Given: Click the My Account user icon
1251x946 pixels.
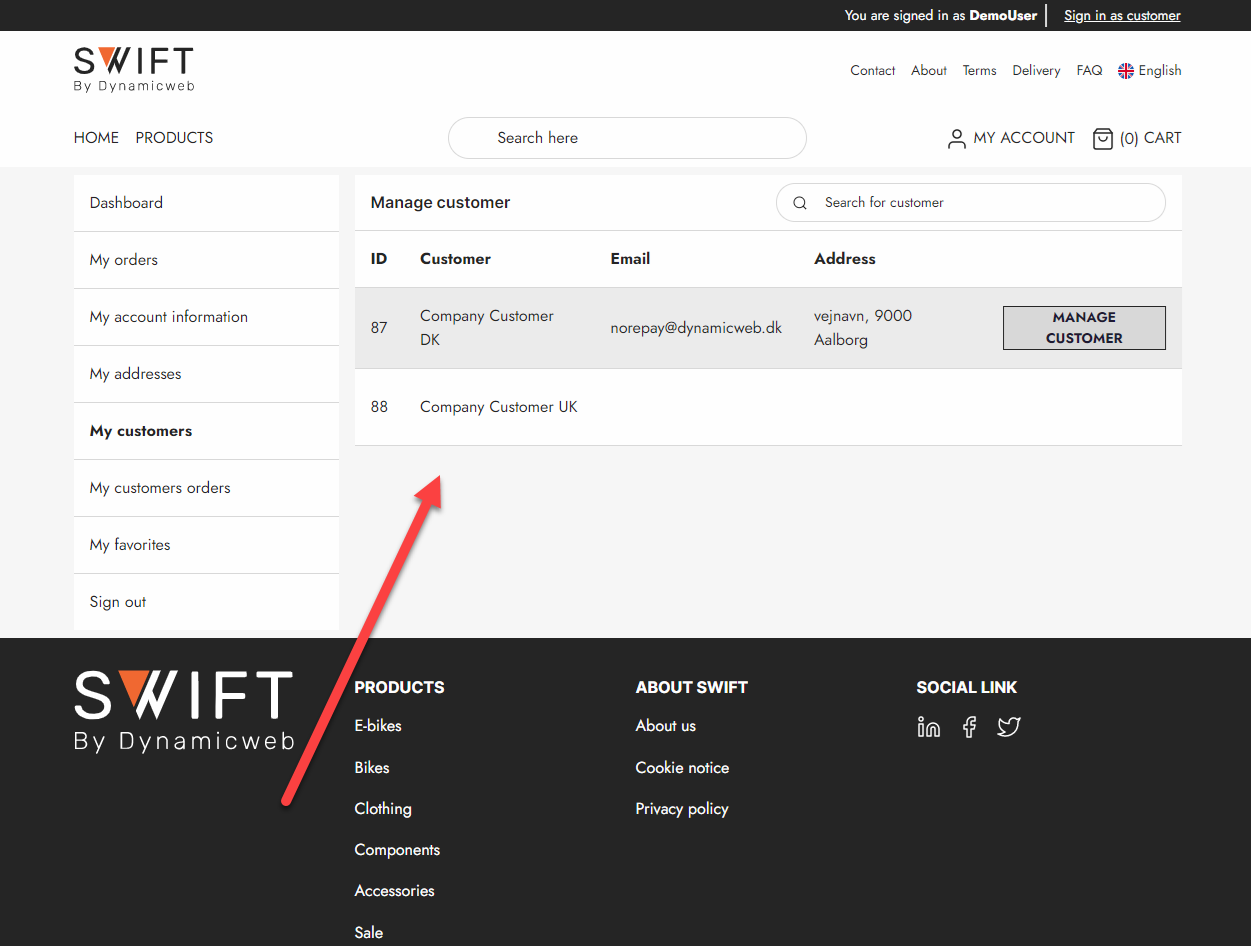Looking at the screenshot, I should (x=956, y=138).
